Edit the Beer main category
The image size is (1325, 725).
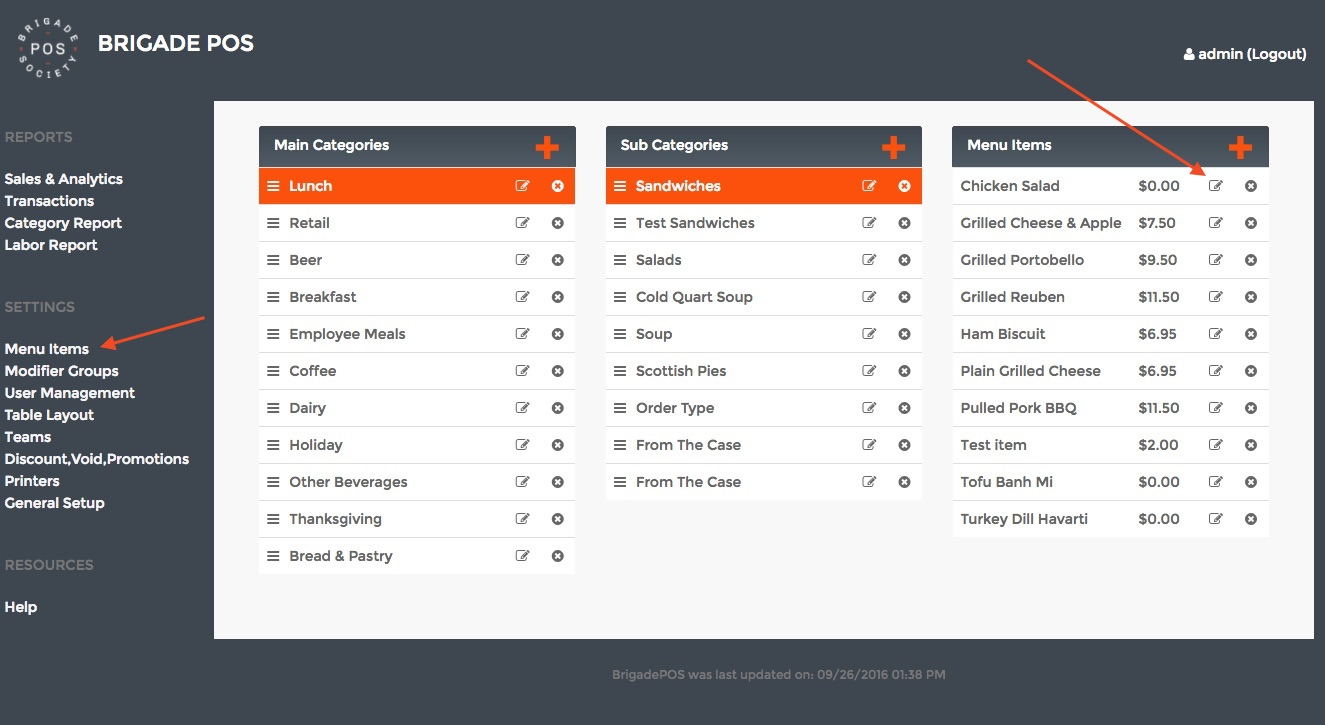[522, 260]
